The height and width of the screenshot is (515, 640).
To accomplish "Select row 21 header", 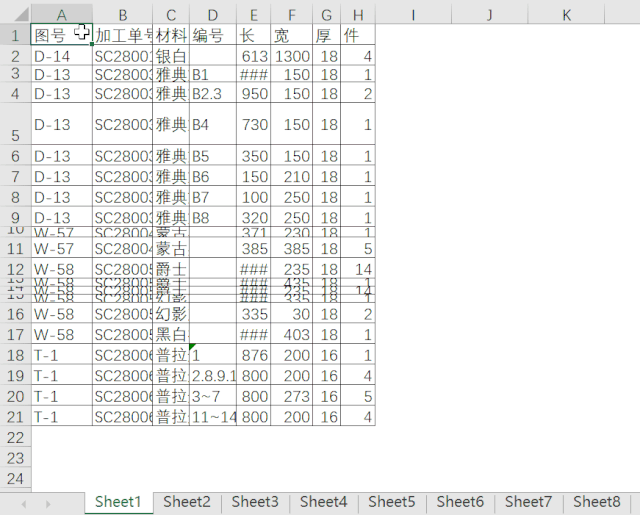I will (16, 416).
